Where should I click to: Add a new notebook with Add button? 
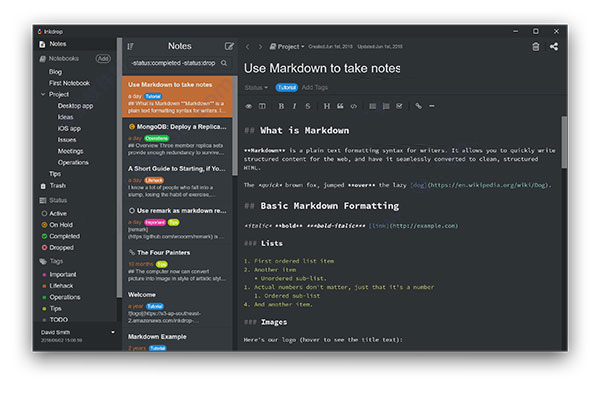click(x=103, y=59)
